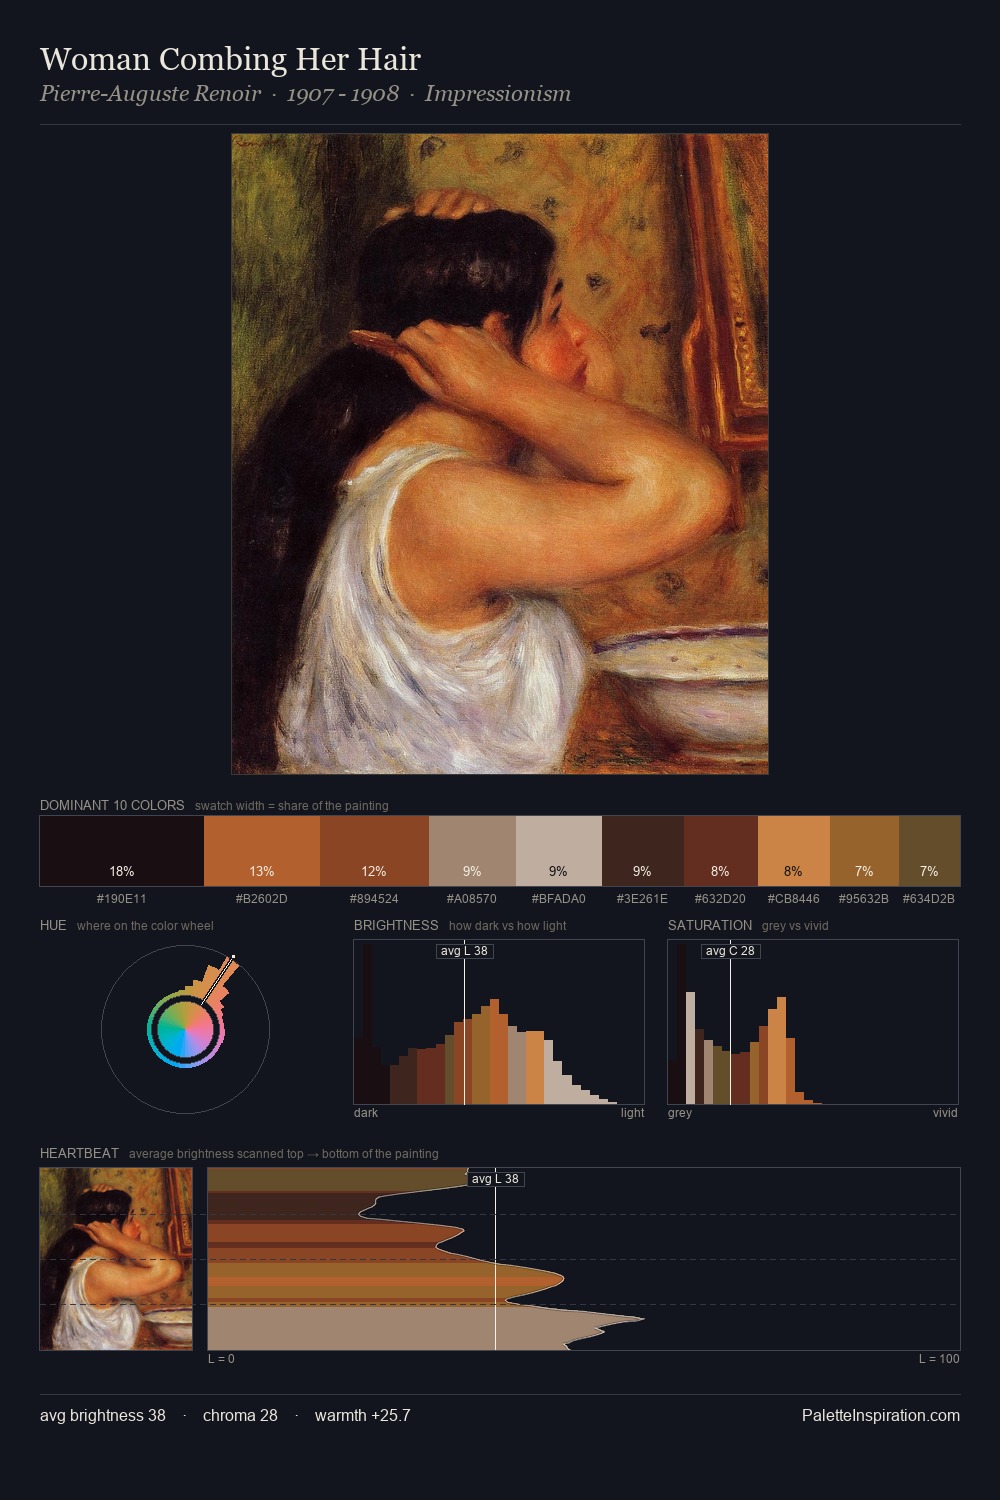Click the style label 'Impressionism'

point(498,94)
